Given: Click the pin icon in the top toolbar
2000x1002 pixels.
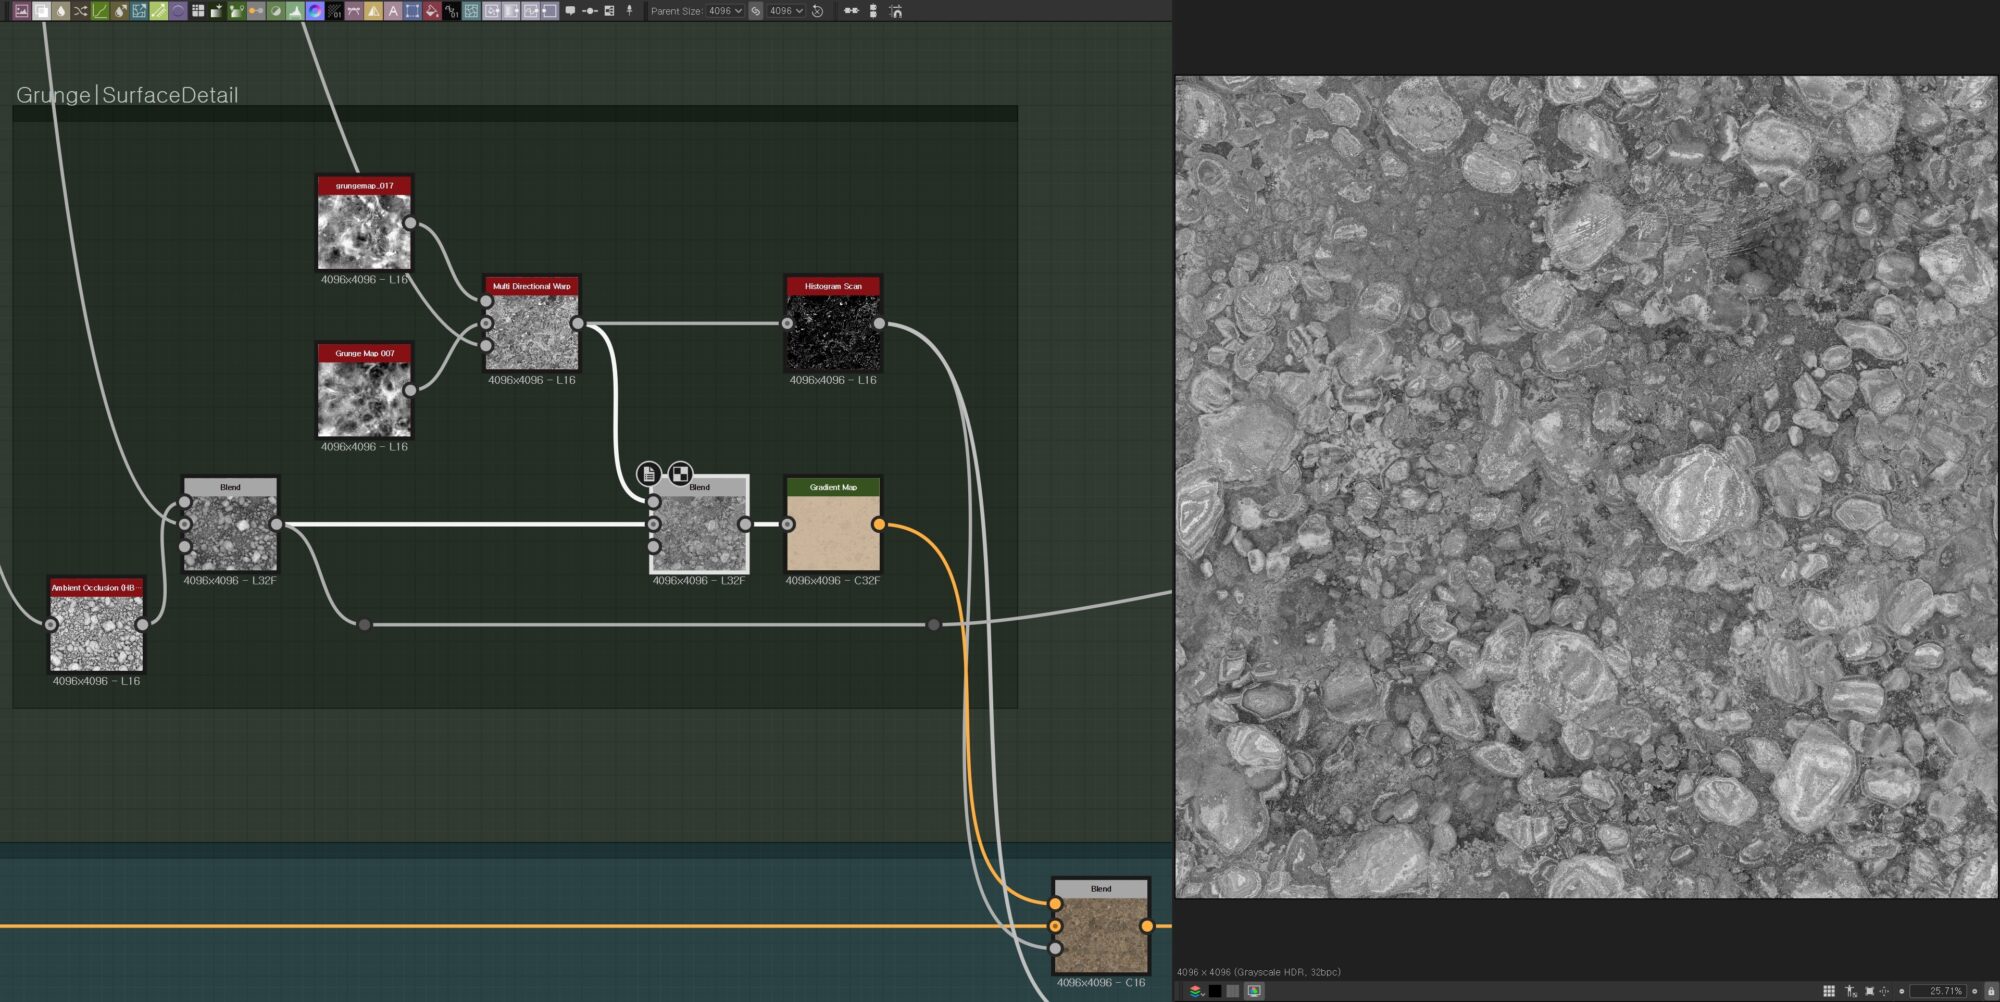Looking at the screenshot, I should point(629,11).
